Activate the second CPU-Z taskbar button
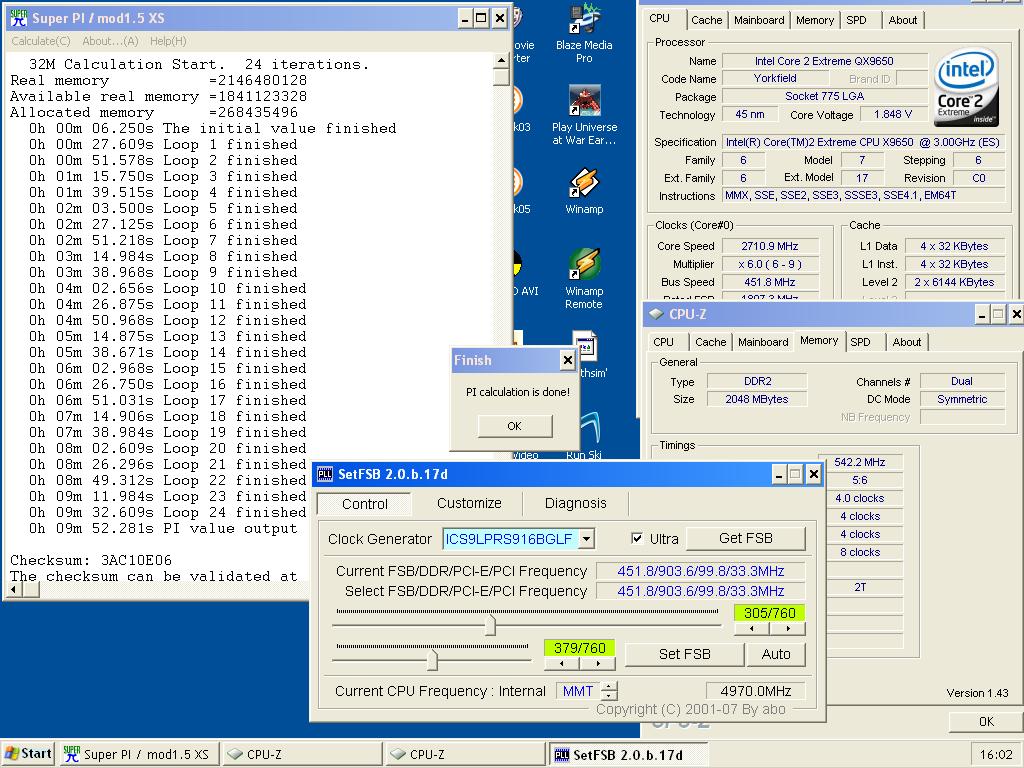The image size is (1024, 768). (x=464, y=754)
